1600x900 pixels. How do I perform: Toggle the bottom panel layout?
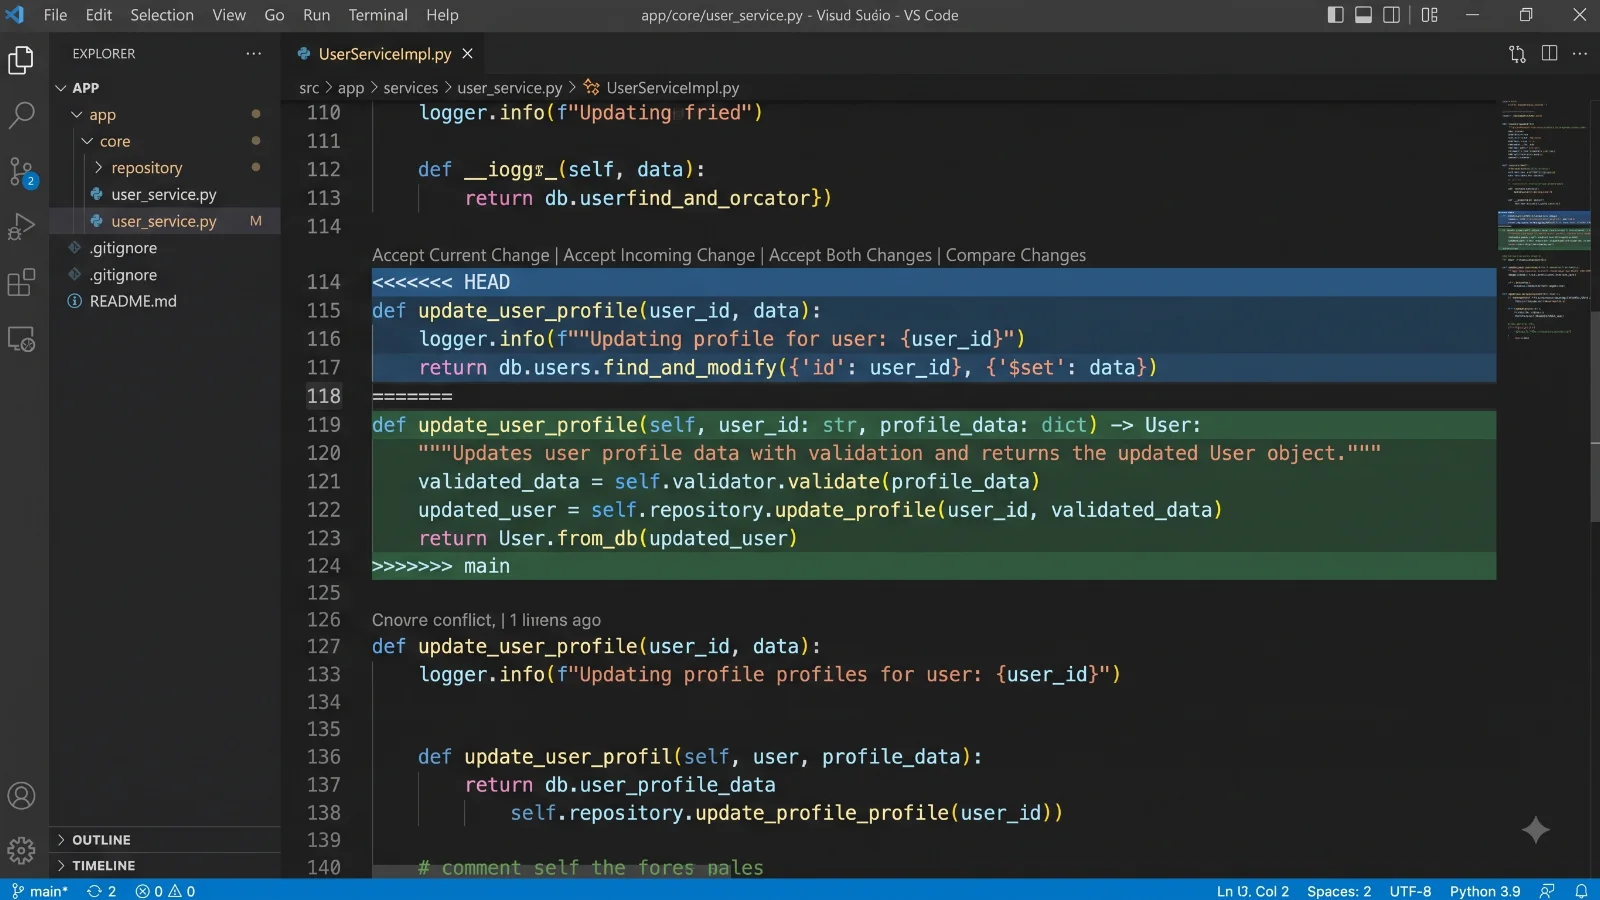tap(1363, 15)
